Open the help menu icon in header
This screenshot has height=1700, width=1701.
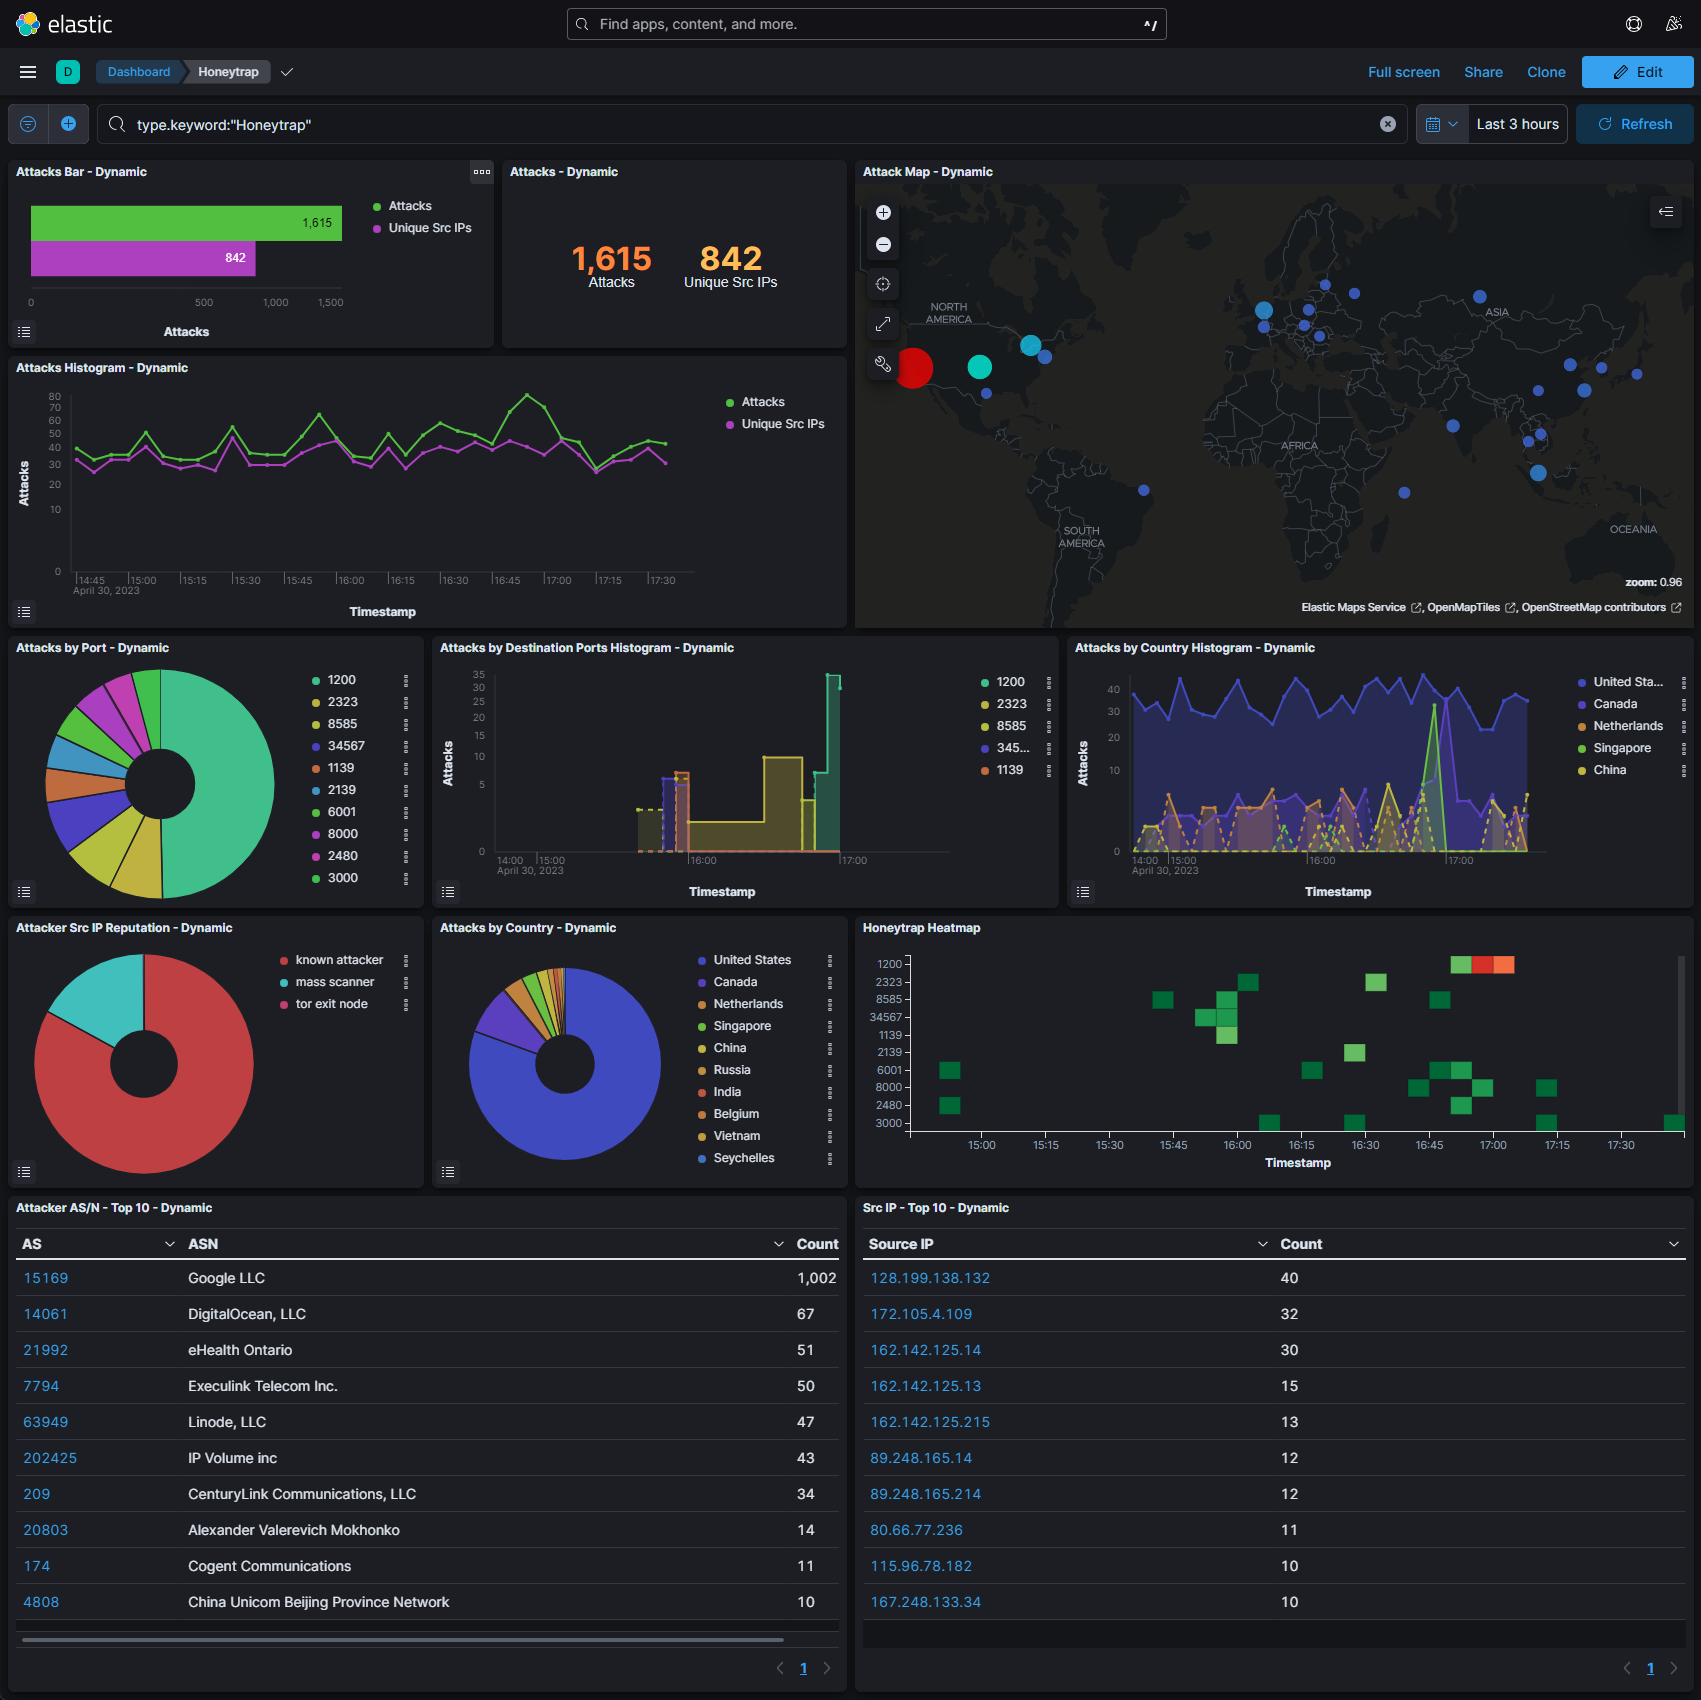[x=1634, y=24]
